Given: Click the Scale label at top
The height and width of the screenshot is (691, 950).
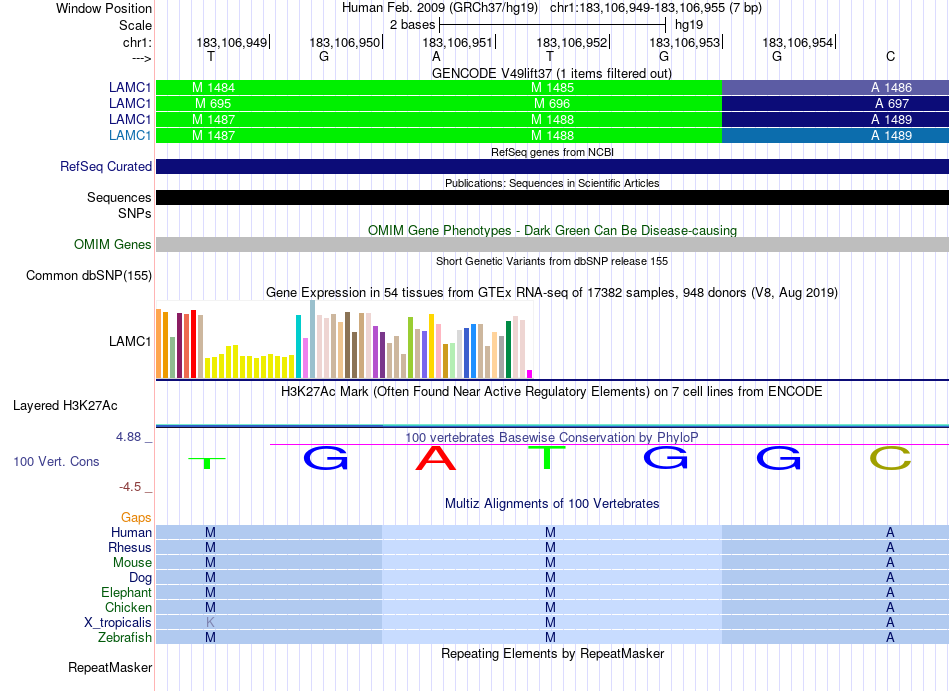Looking at the screenshot, I should tap(135, 25).
